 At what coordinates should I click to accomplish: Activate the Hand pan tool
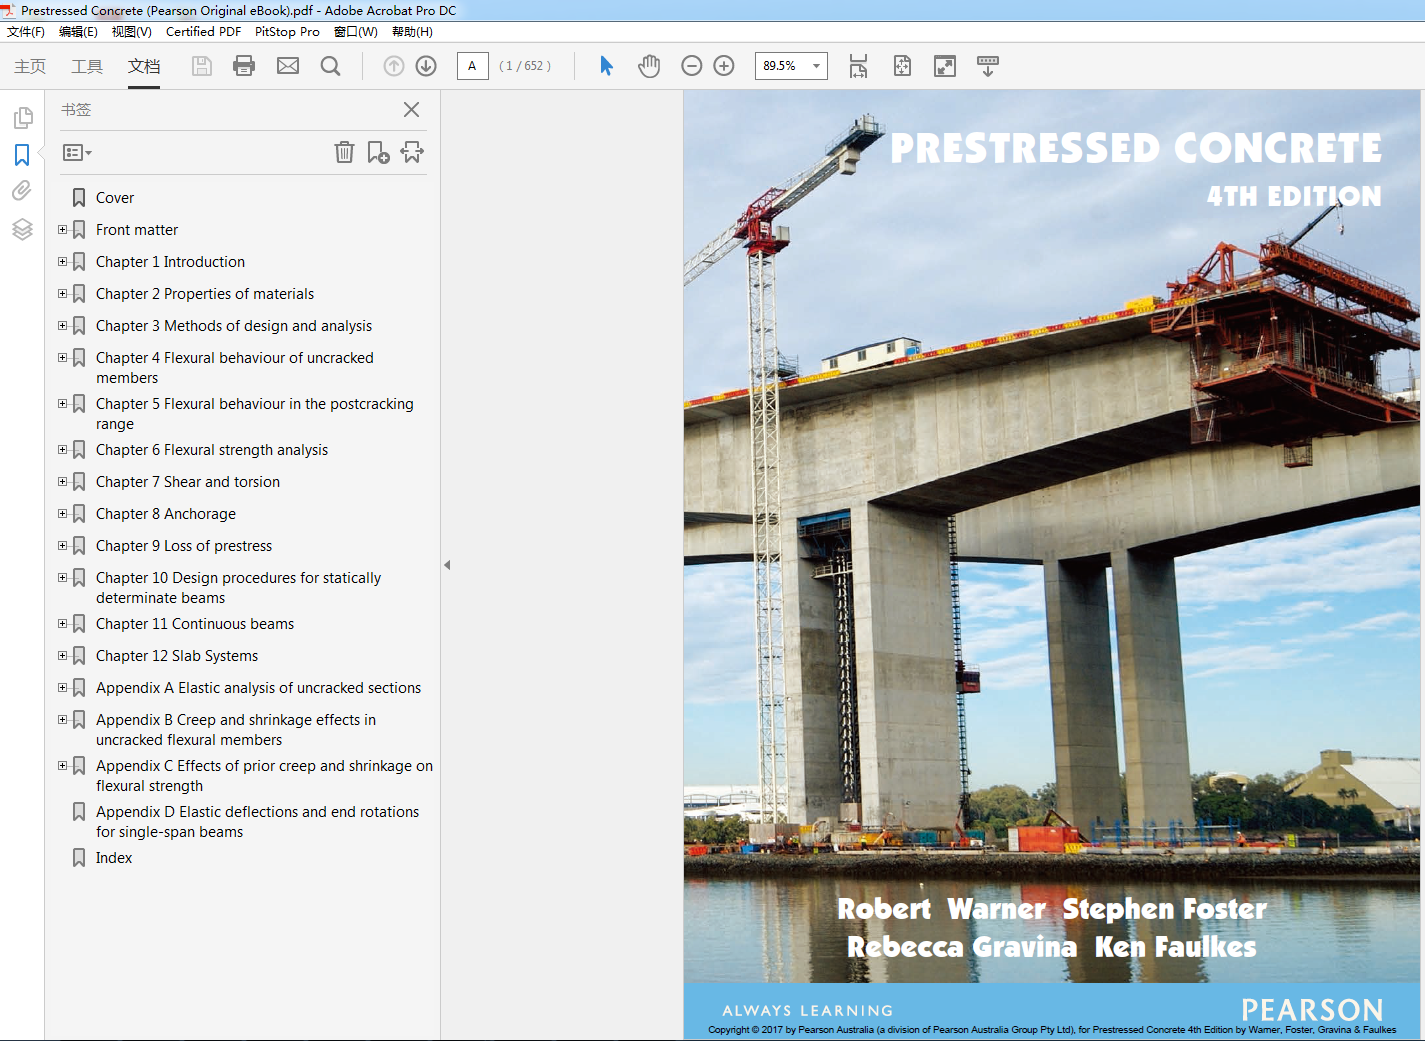(x=649, y=66)
